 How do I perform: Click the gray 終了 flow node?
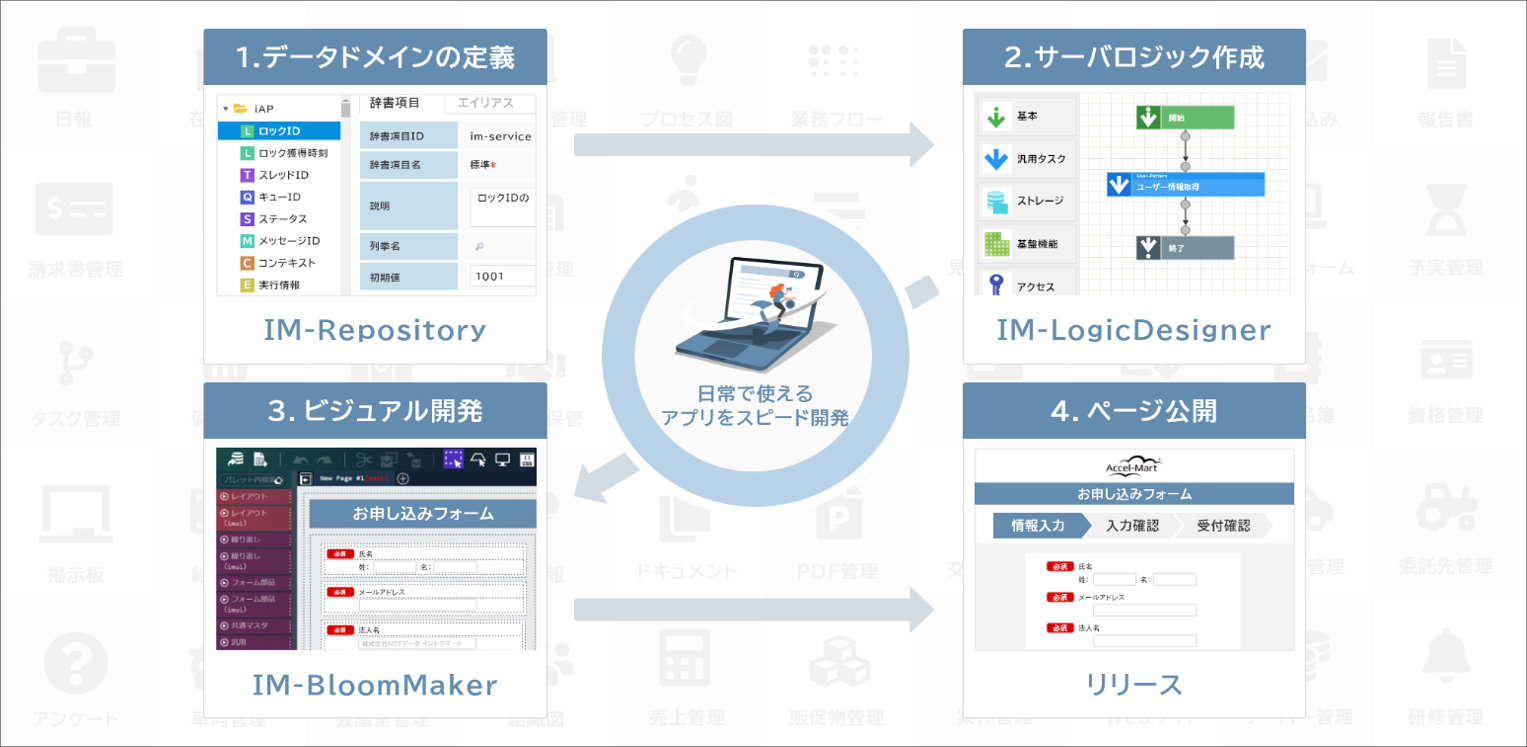click(x=1185, y=248)
